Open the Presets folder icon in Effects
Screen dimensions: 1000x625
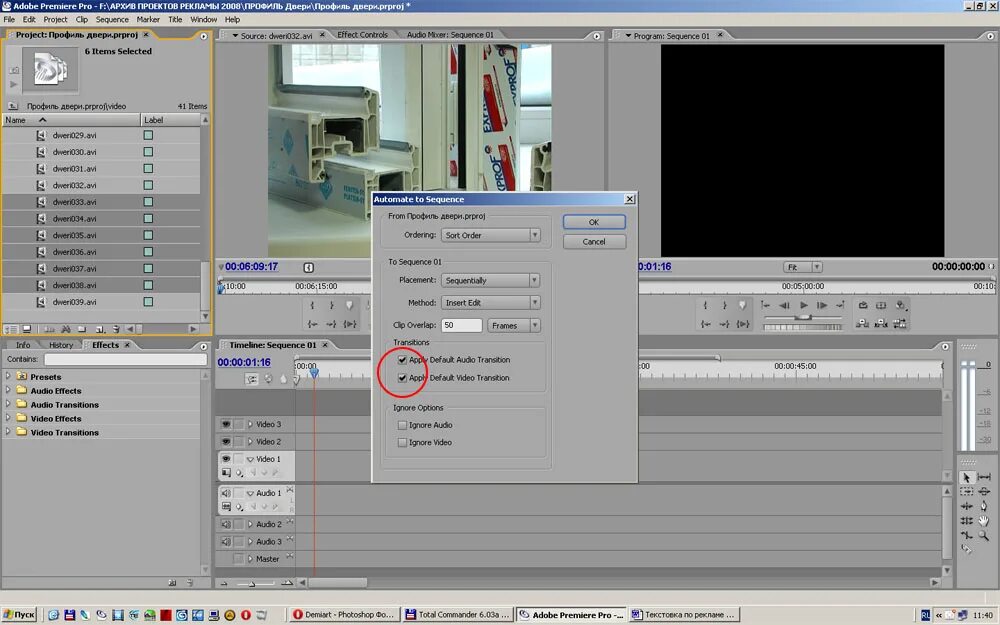pos(22,376)
